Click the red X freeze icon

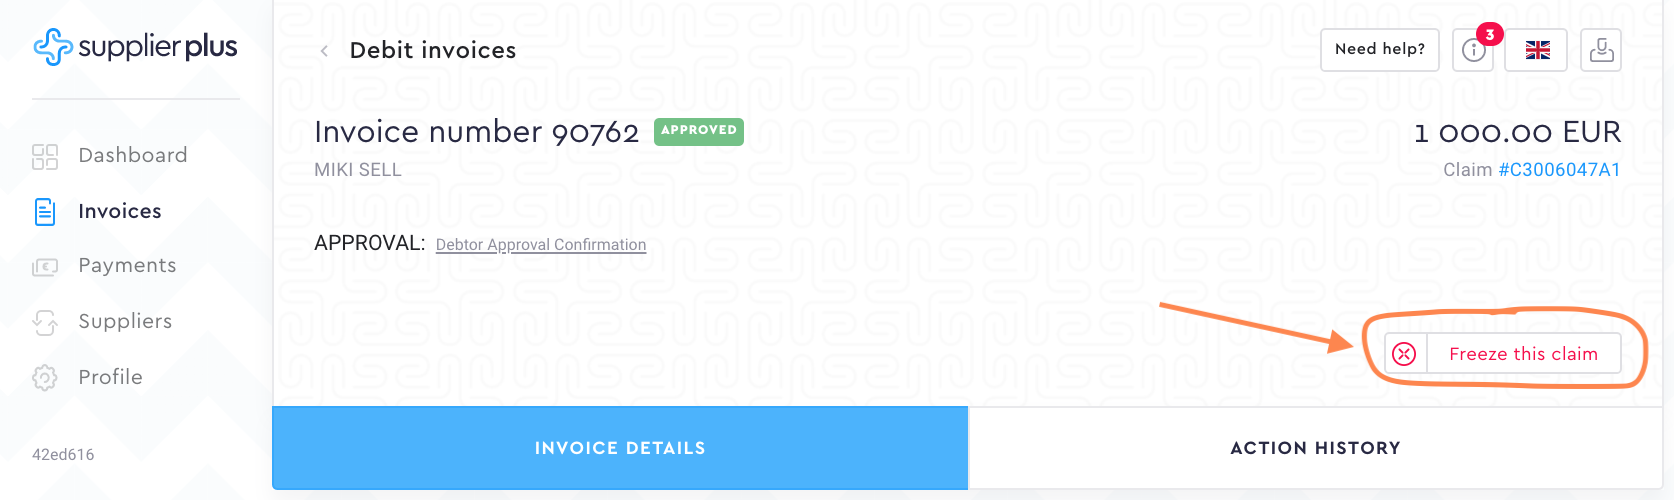1404,354
